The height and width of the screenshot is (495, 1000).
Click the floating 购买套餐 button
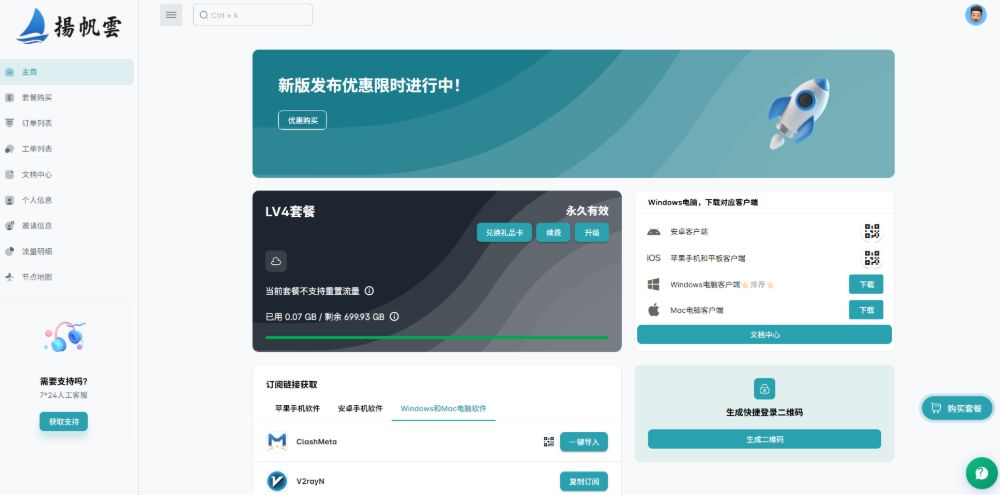pos(957,408)
